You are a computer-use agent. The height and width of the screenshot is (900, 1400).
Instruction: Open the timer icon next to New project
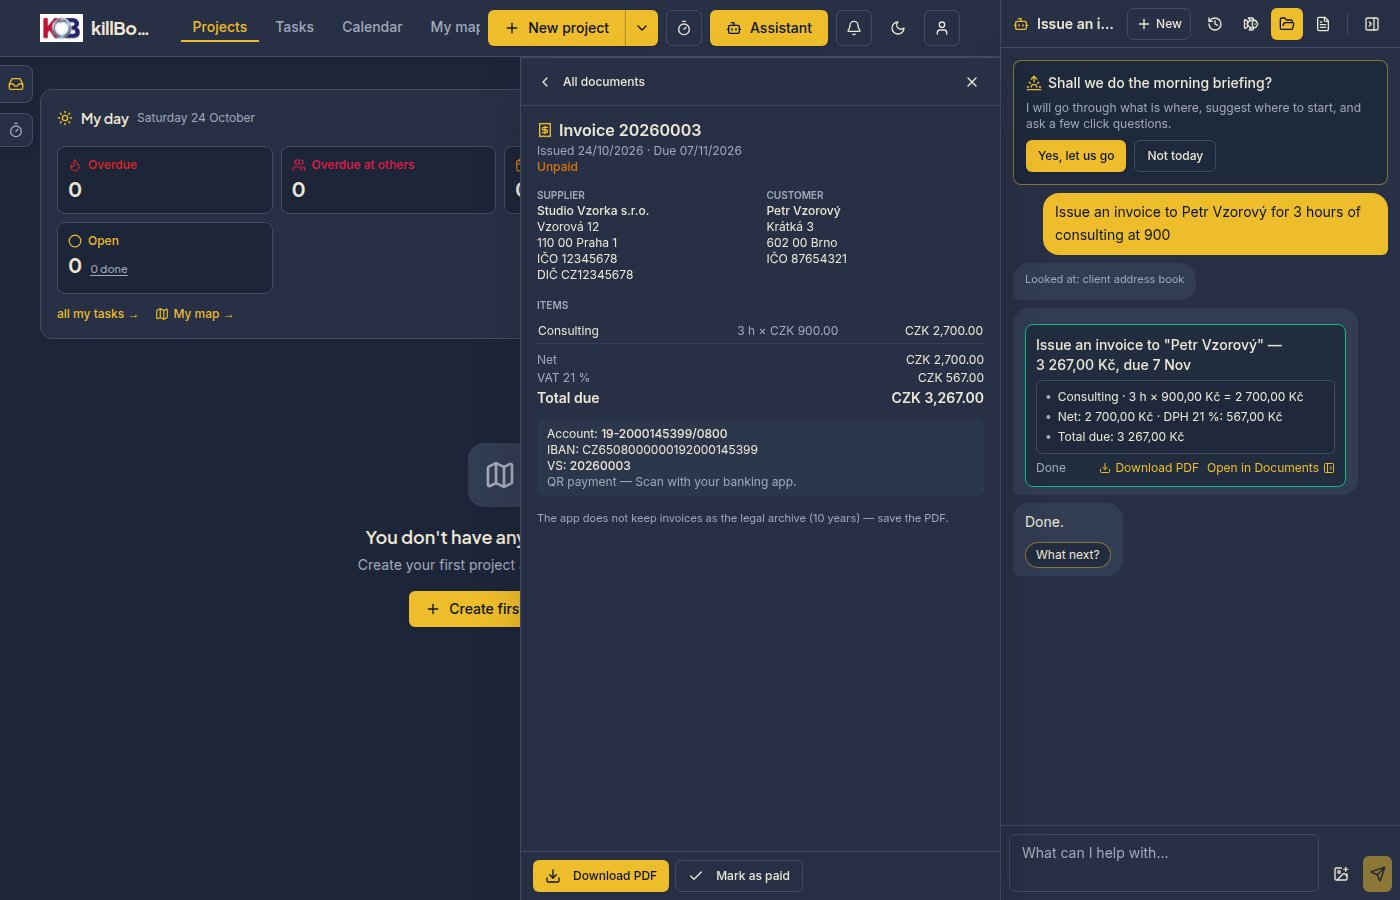(x=684, y=28)
